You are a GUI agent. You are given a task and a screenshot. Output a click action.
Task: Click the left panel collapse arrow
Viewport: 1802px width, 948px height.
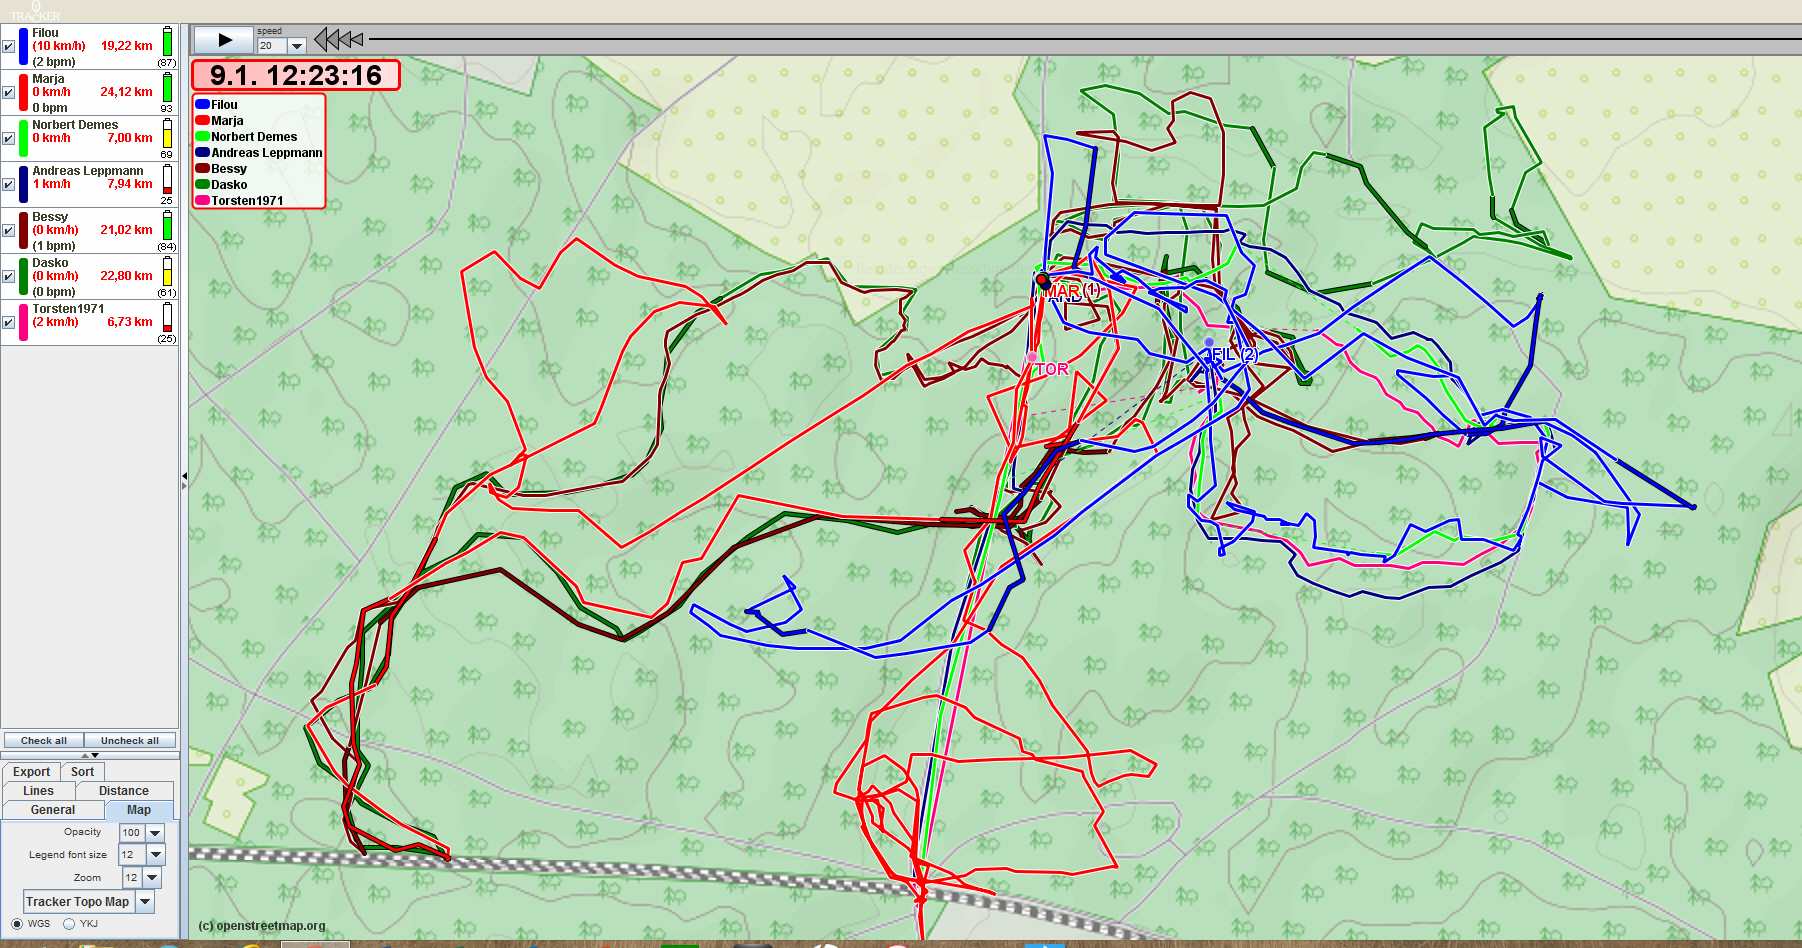184,481
